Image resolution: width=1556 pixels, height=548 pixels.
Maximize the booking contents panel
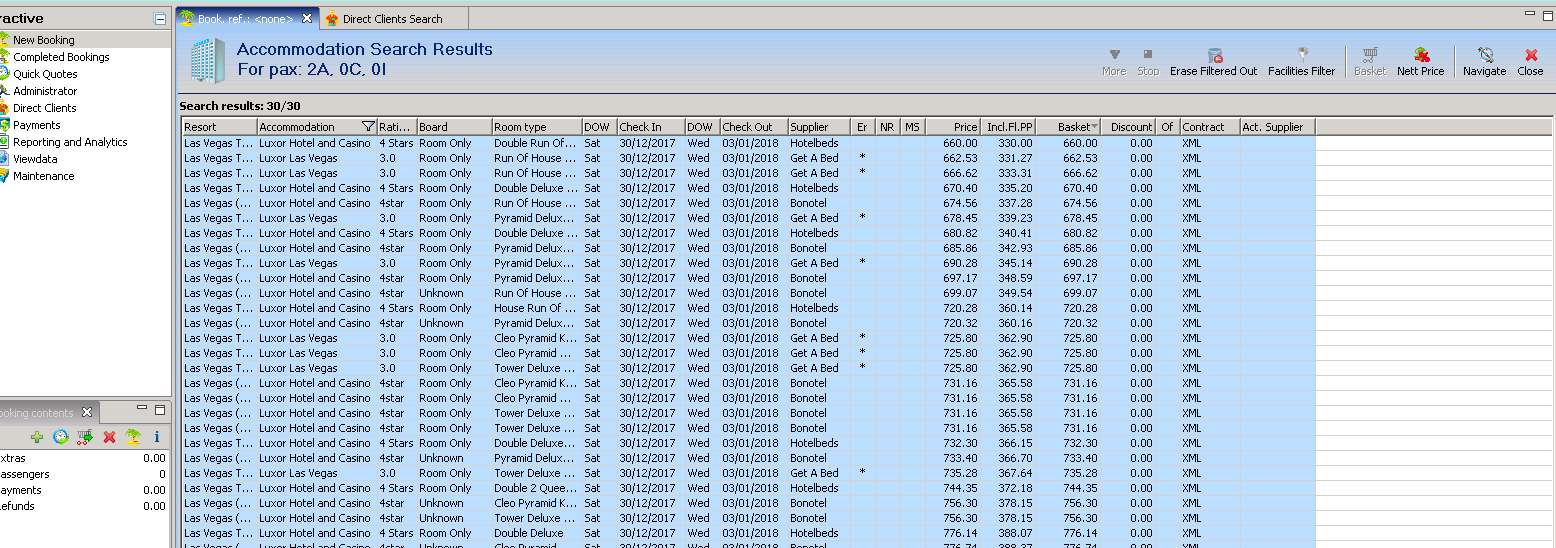[x=159, y=410]
